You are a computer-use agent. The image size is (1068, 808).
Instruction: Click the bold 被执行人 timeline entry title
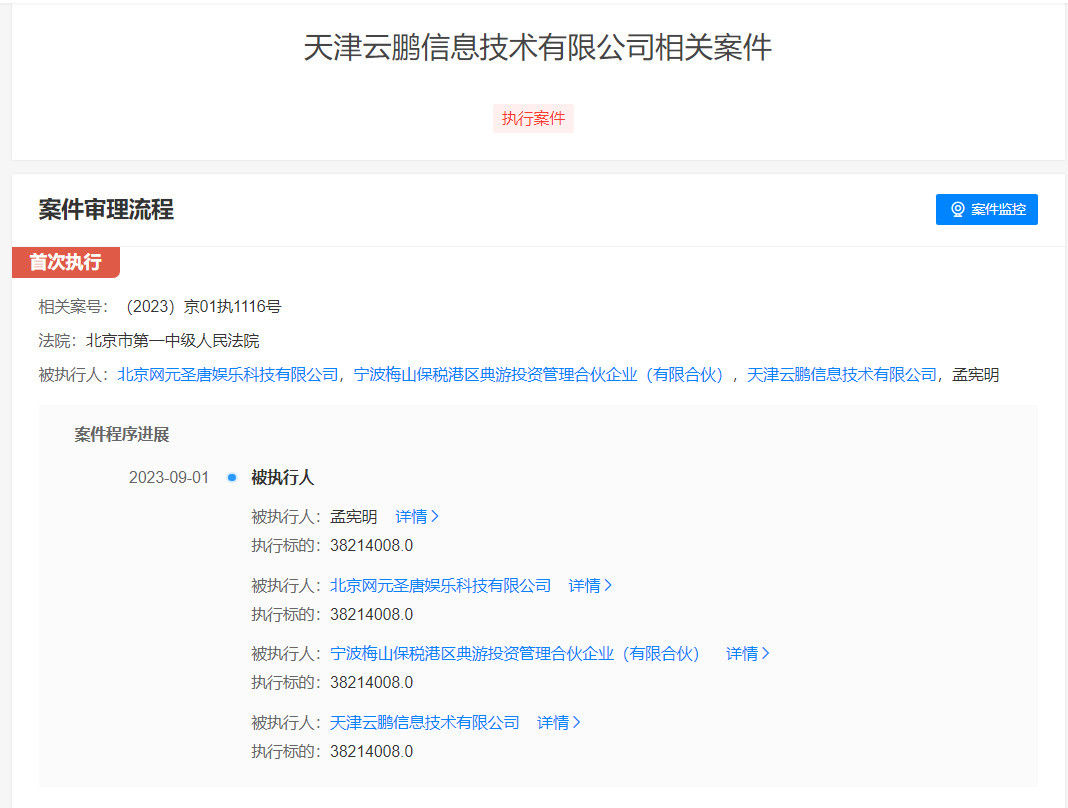[x=283, y=478]
